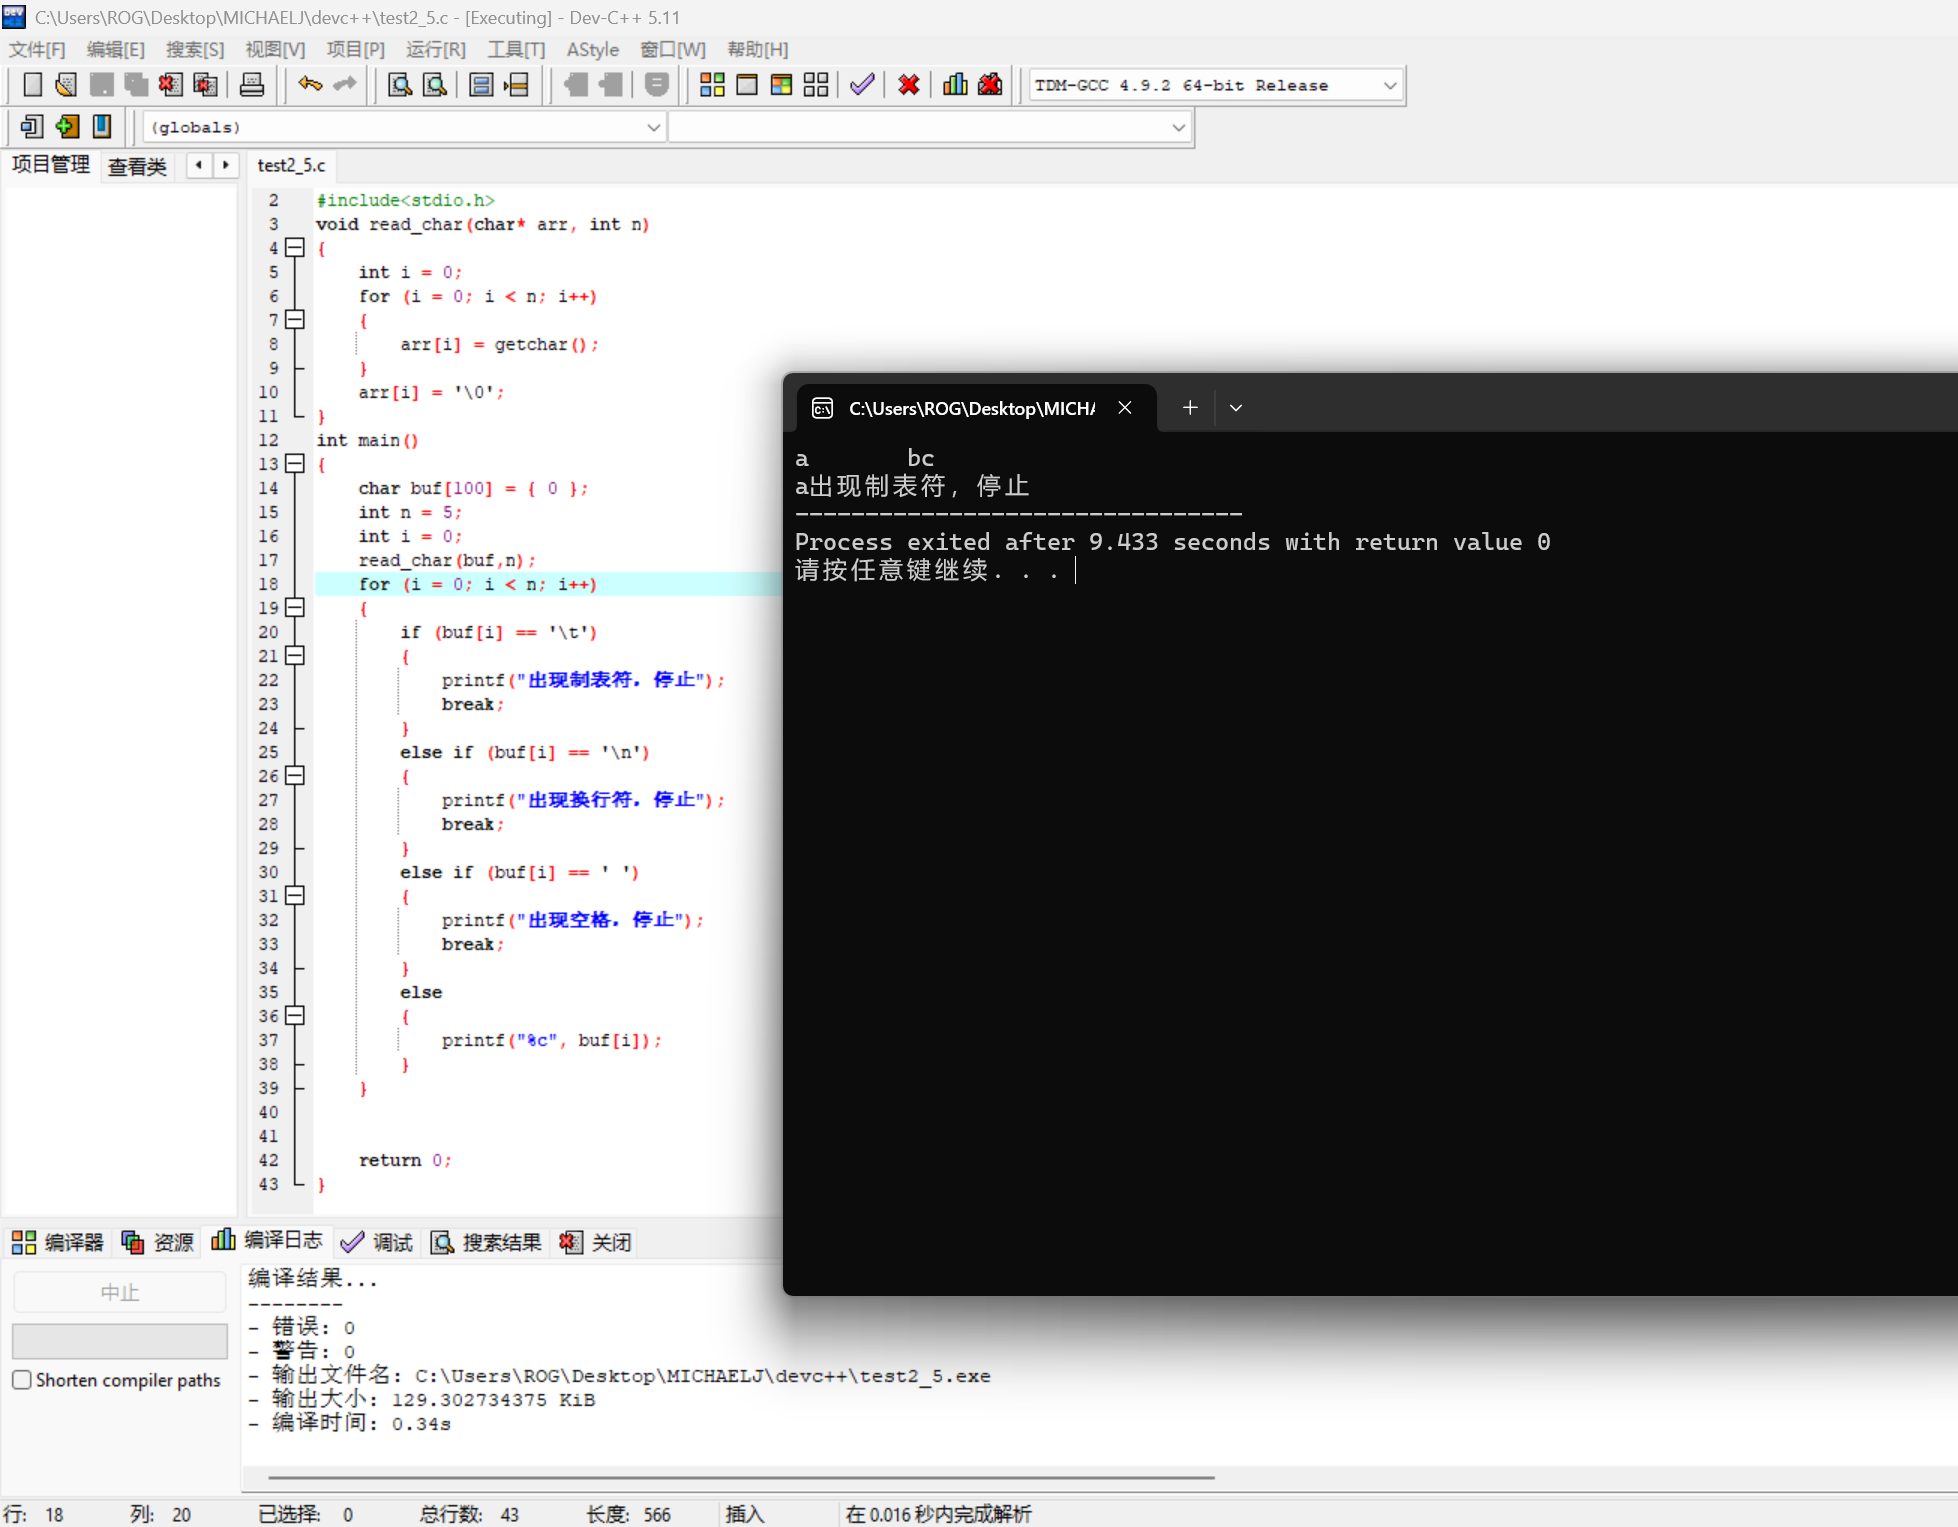Click the red X stop execution icon
The image size is (1958, 1527).
pyautogui.click(x=908, y=85)
